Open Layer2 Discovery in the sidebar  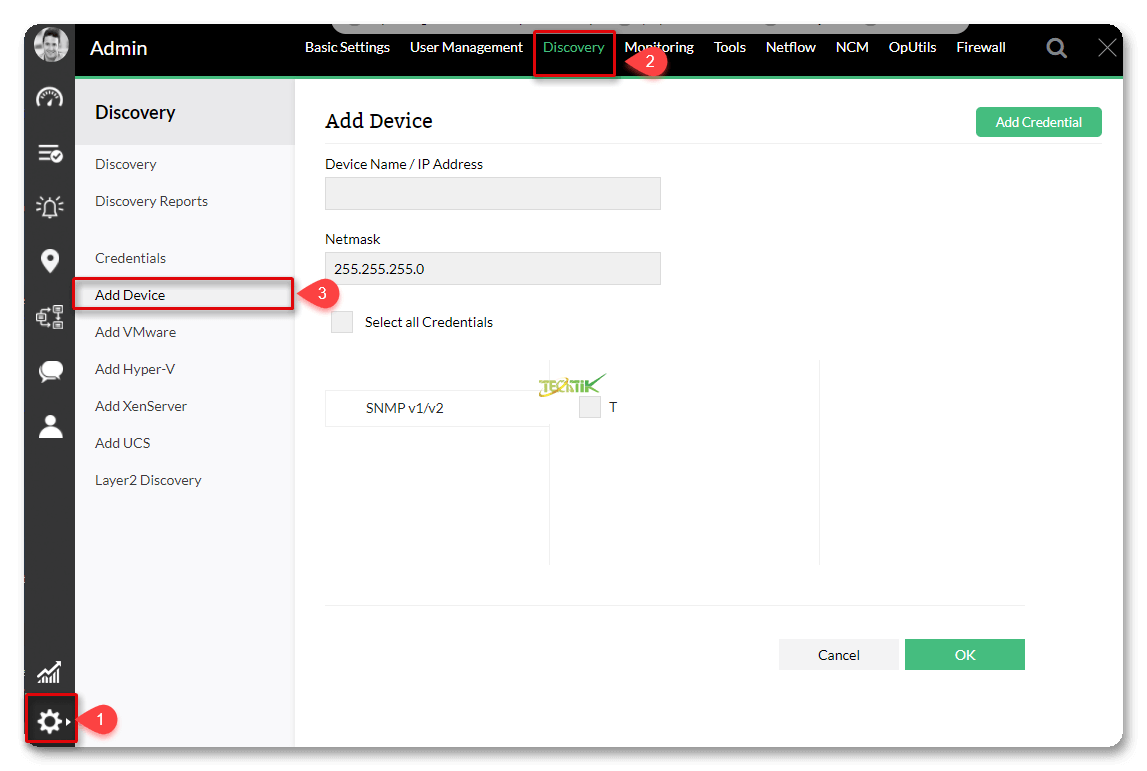148,480
